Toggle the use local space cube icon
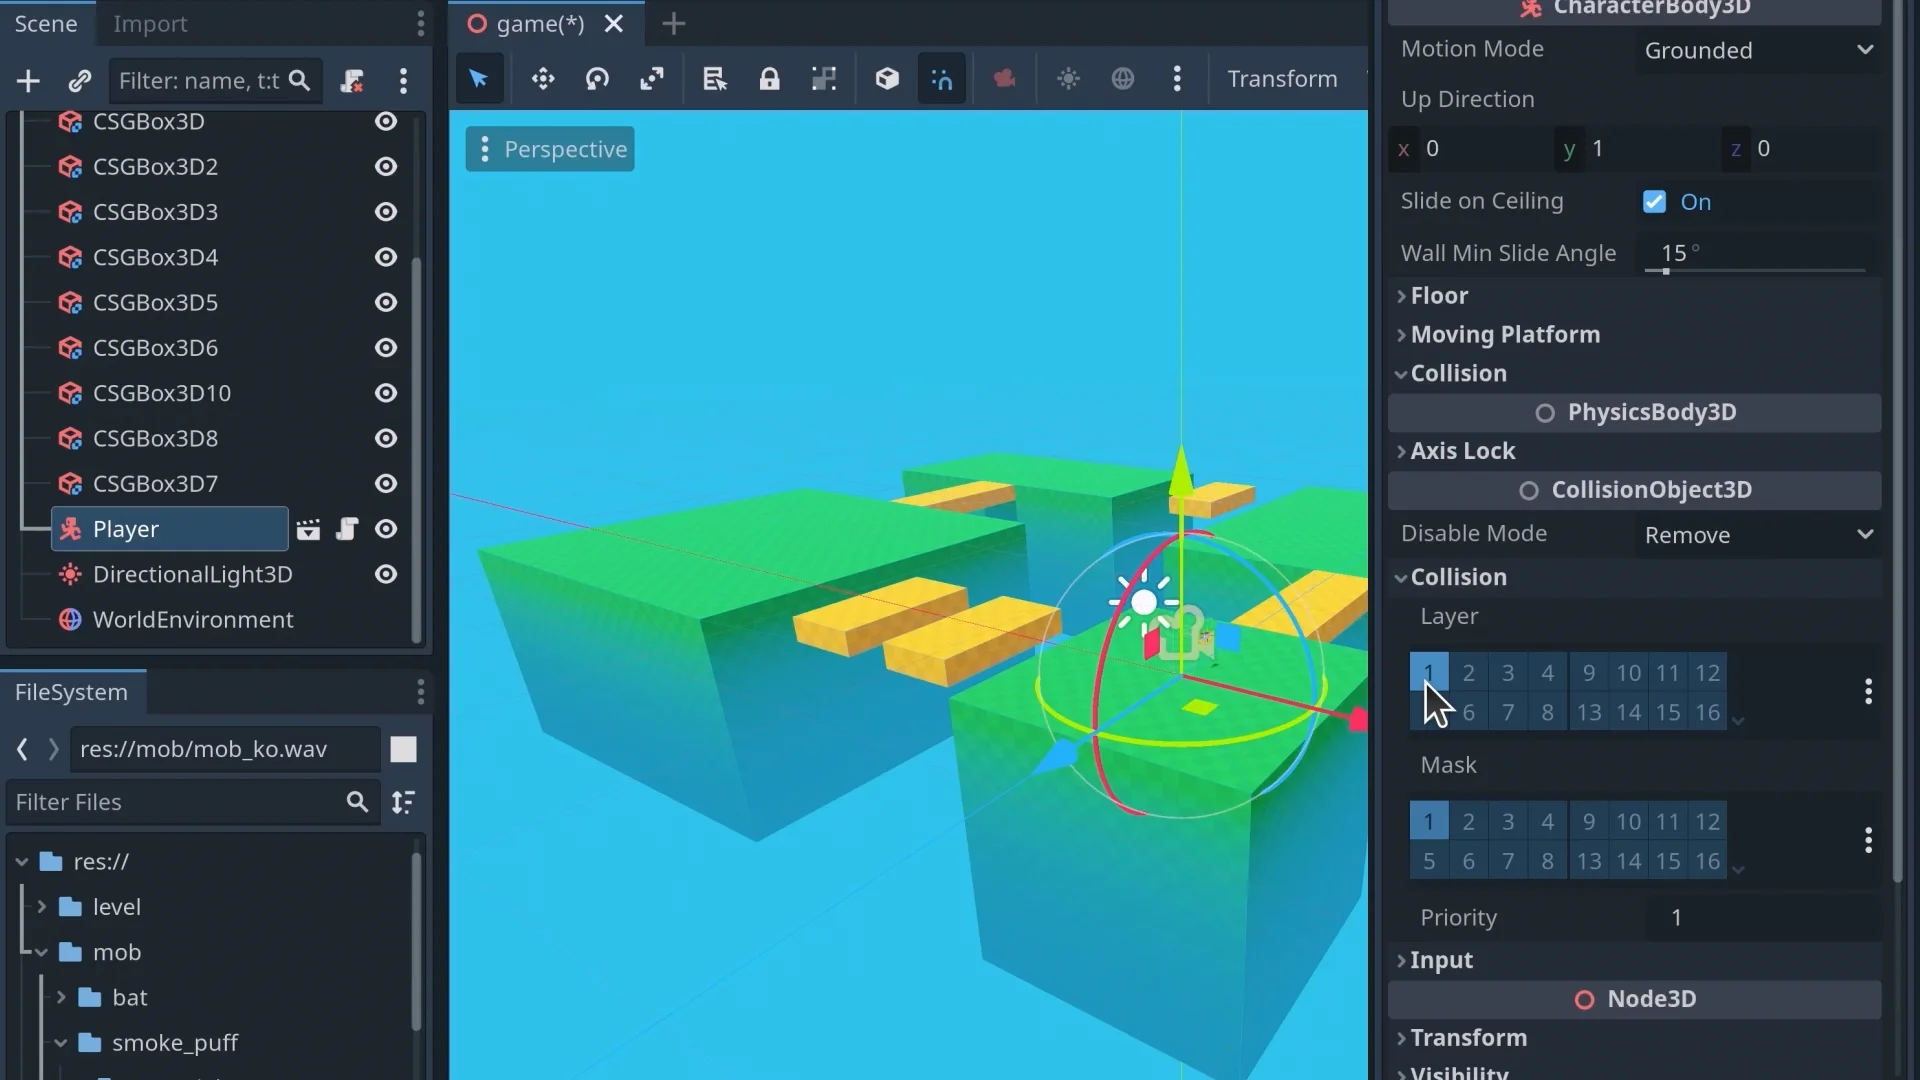This screenshot has height=1080, width=1920. tap(887, 79)
